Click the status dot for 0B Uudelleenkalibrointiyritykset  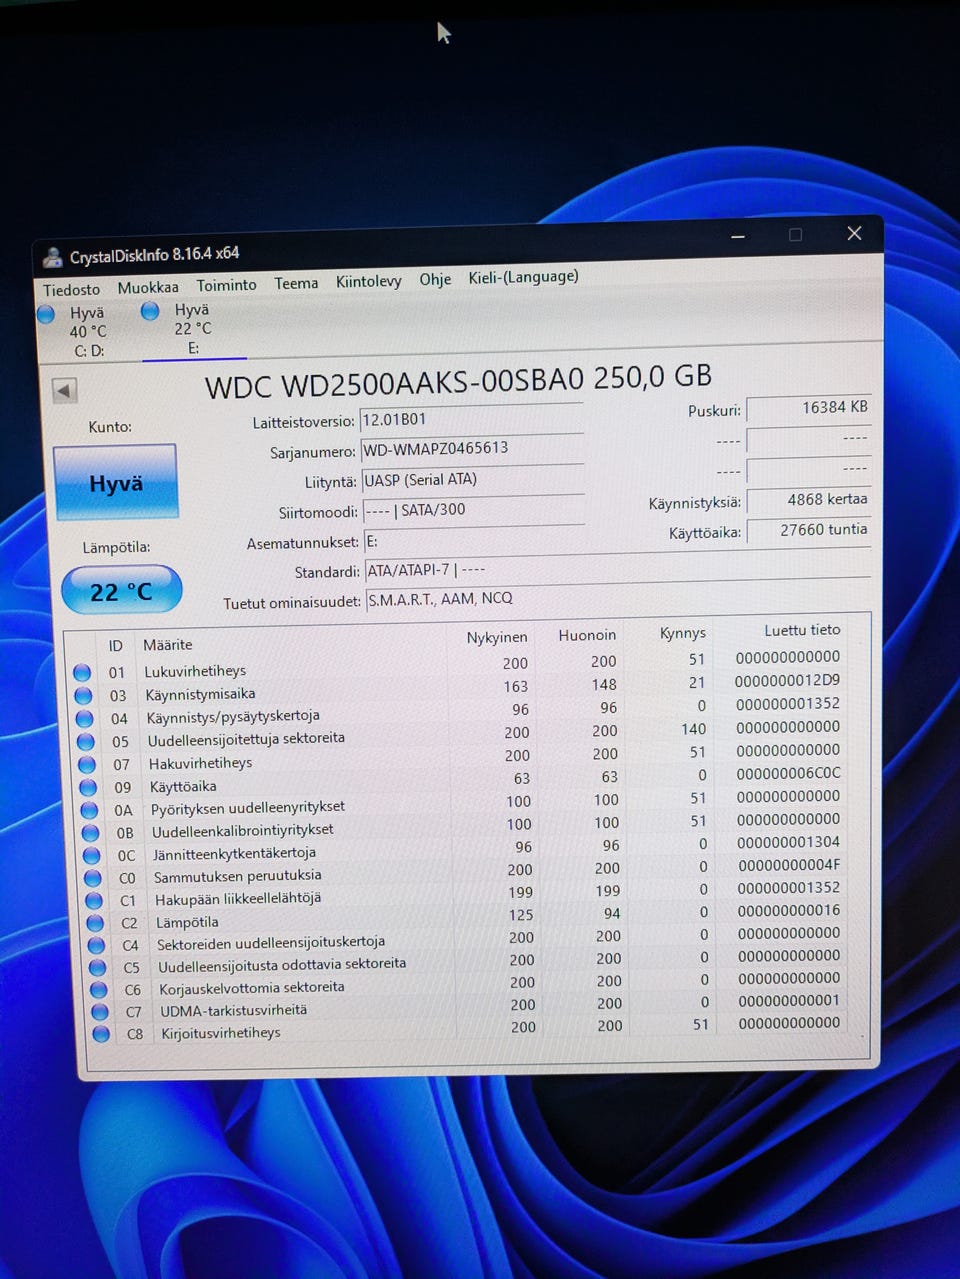90,833
